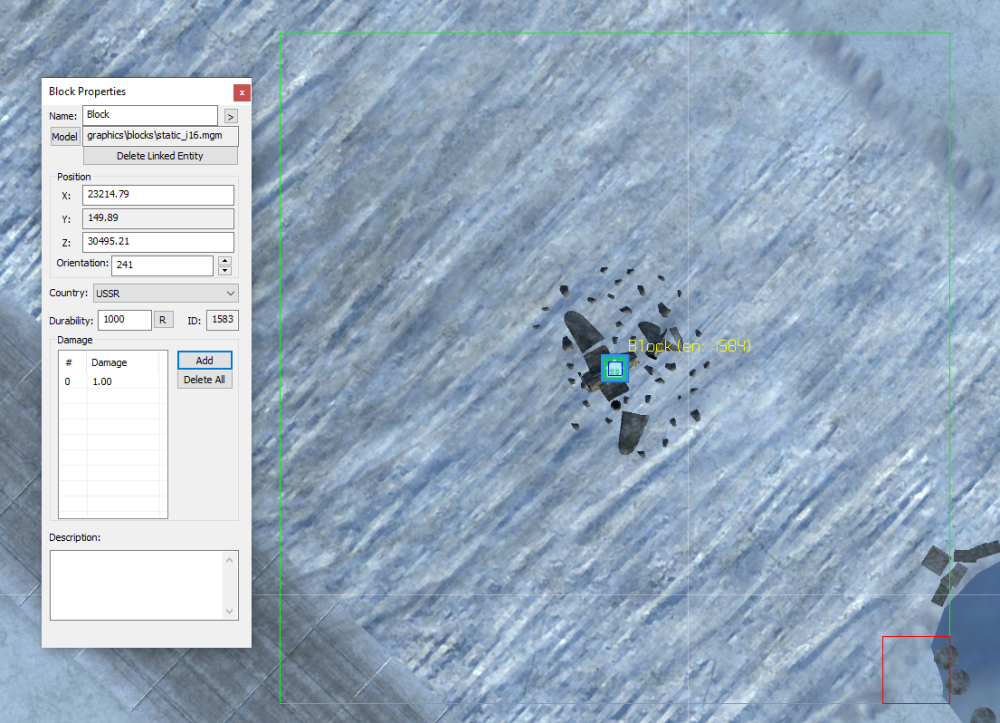Click Add in the Damage section
Screen dimensions: 1000x723
point(204,360)
